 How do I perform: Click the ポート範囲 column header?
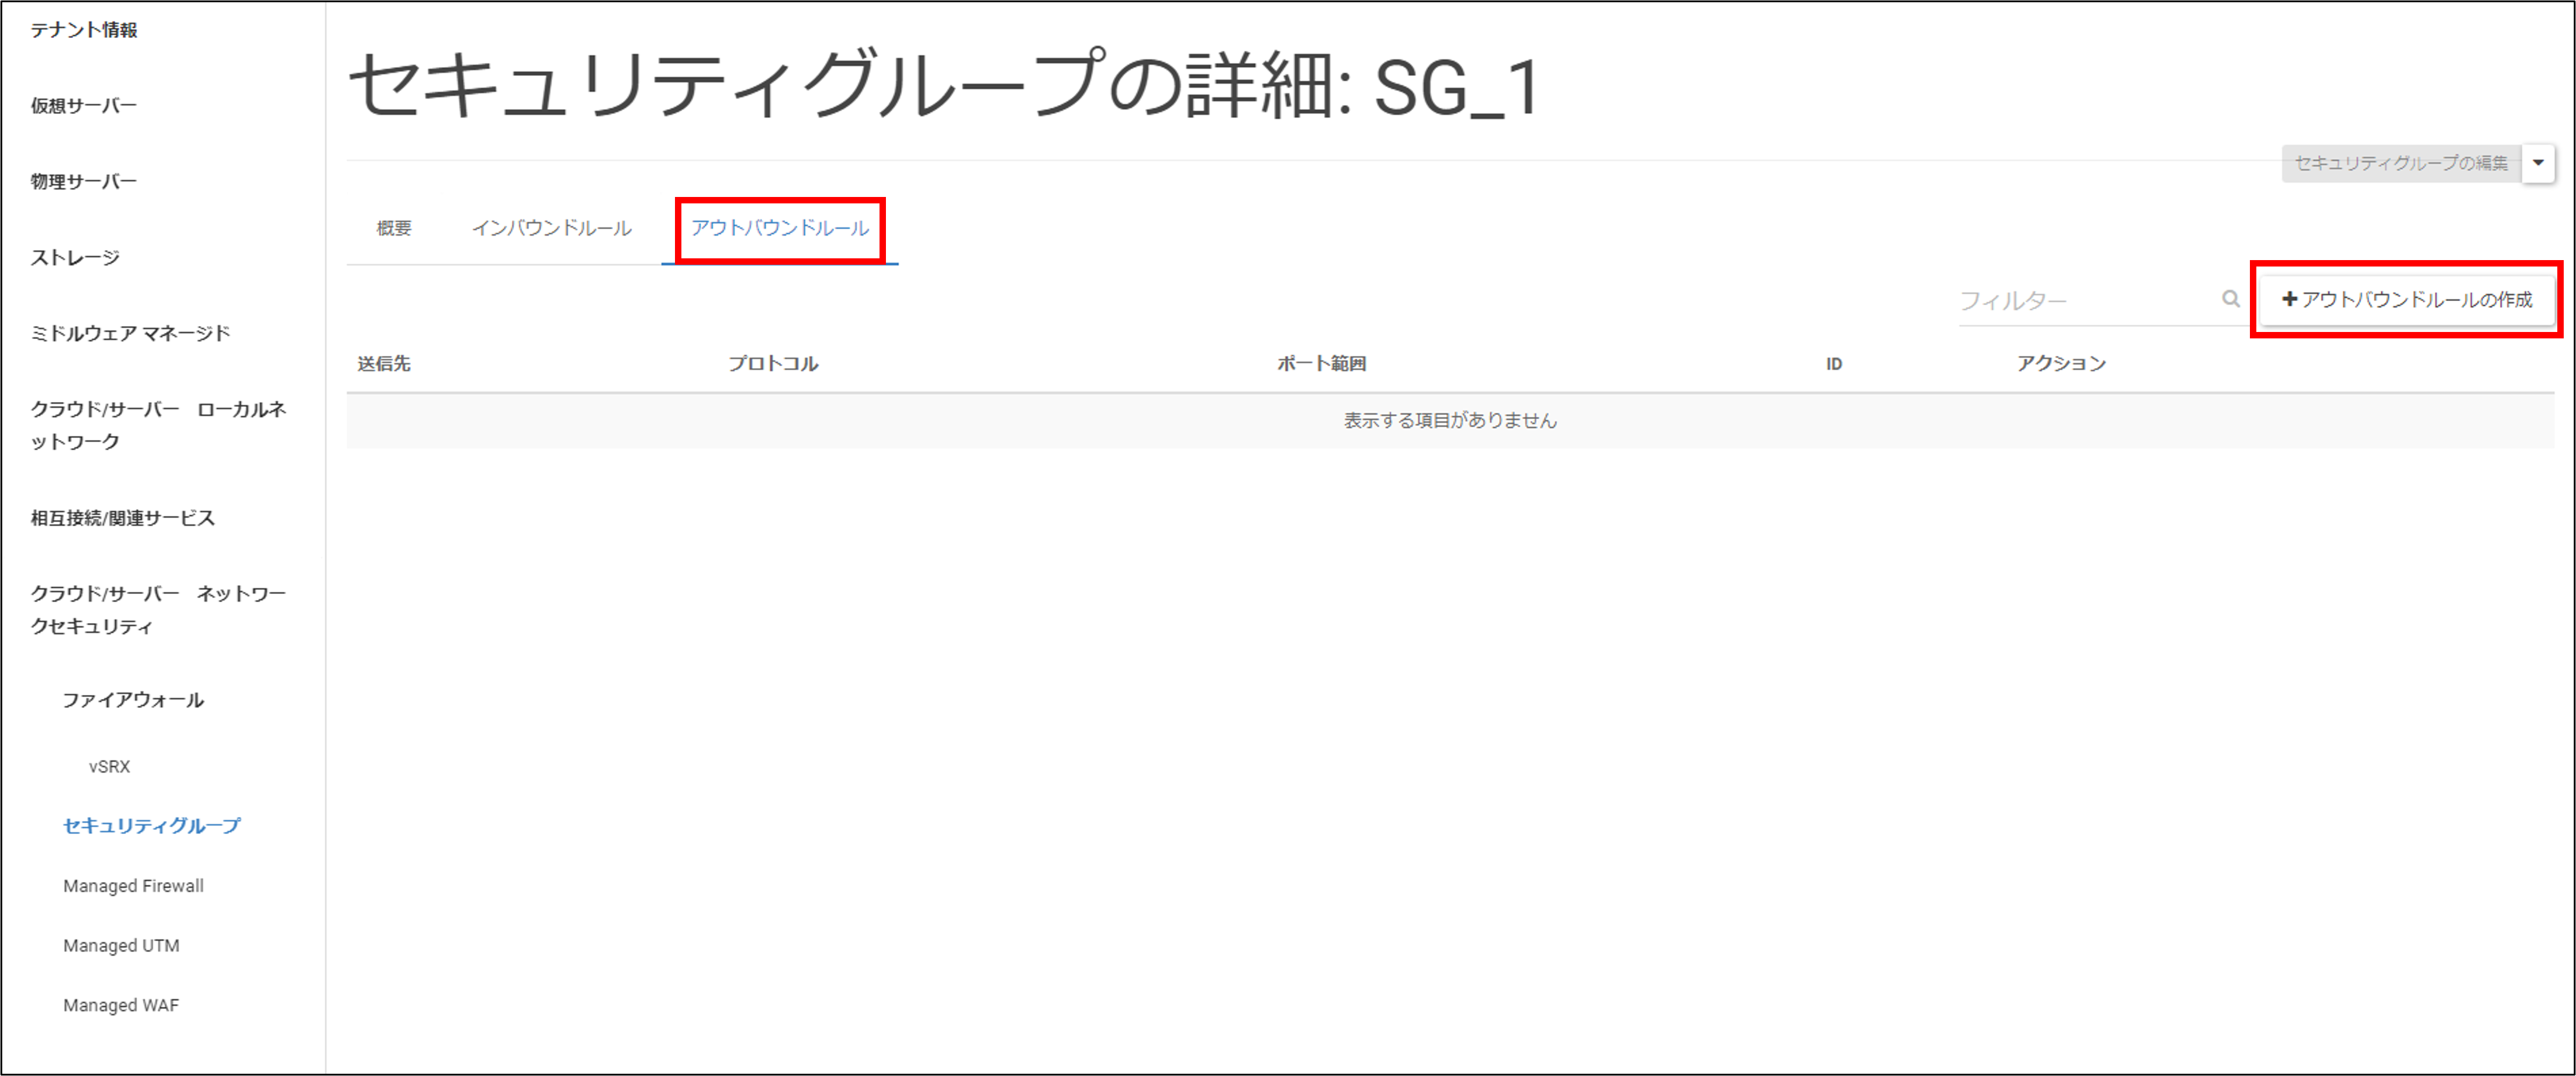click(x=1321, y=364)
